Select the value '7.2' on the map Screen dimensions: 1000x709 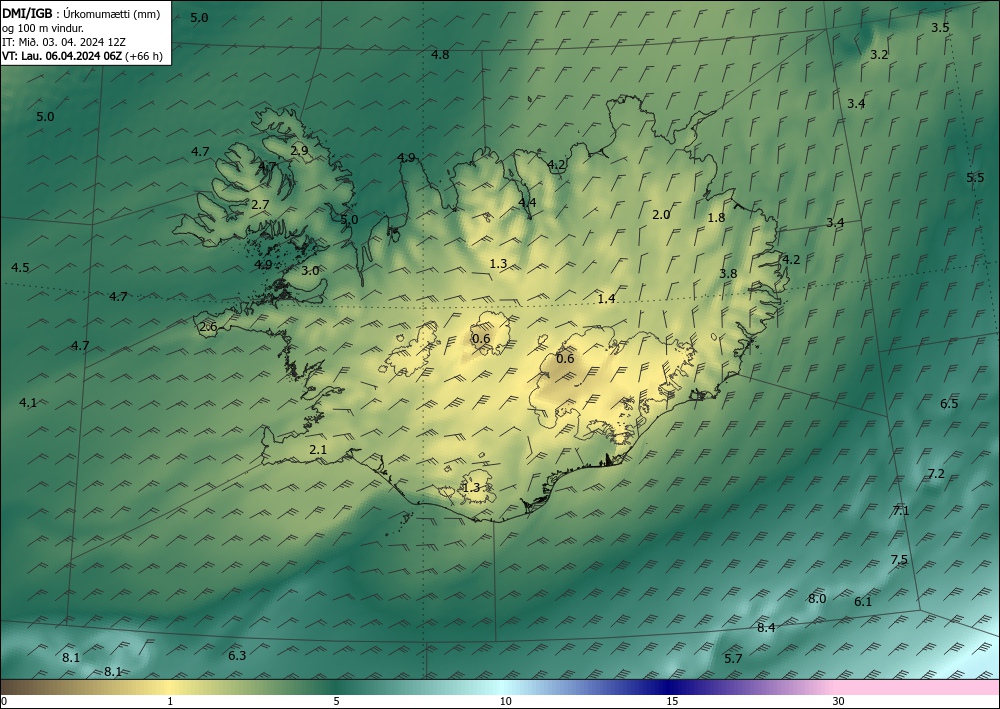pyautogui.click(x=936, y=473)
